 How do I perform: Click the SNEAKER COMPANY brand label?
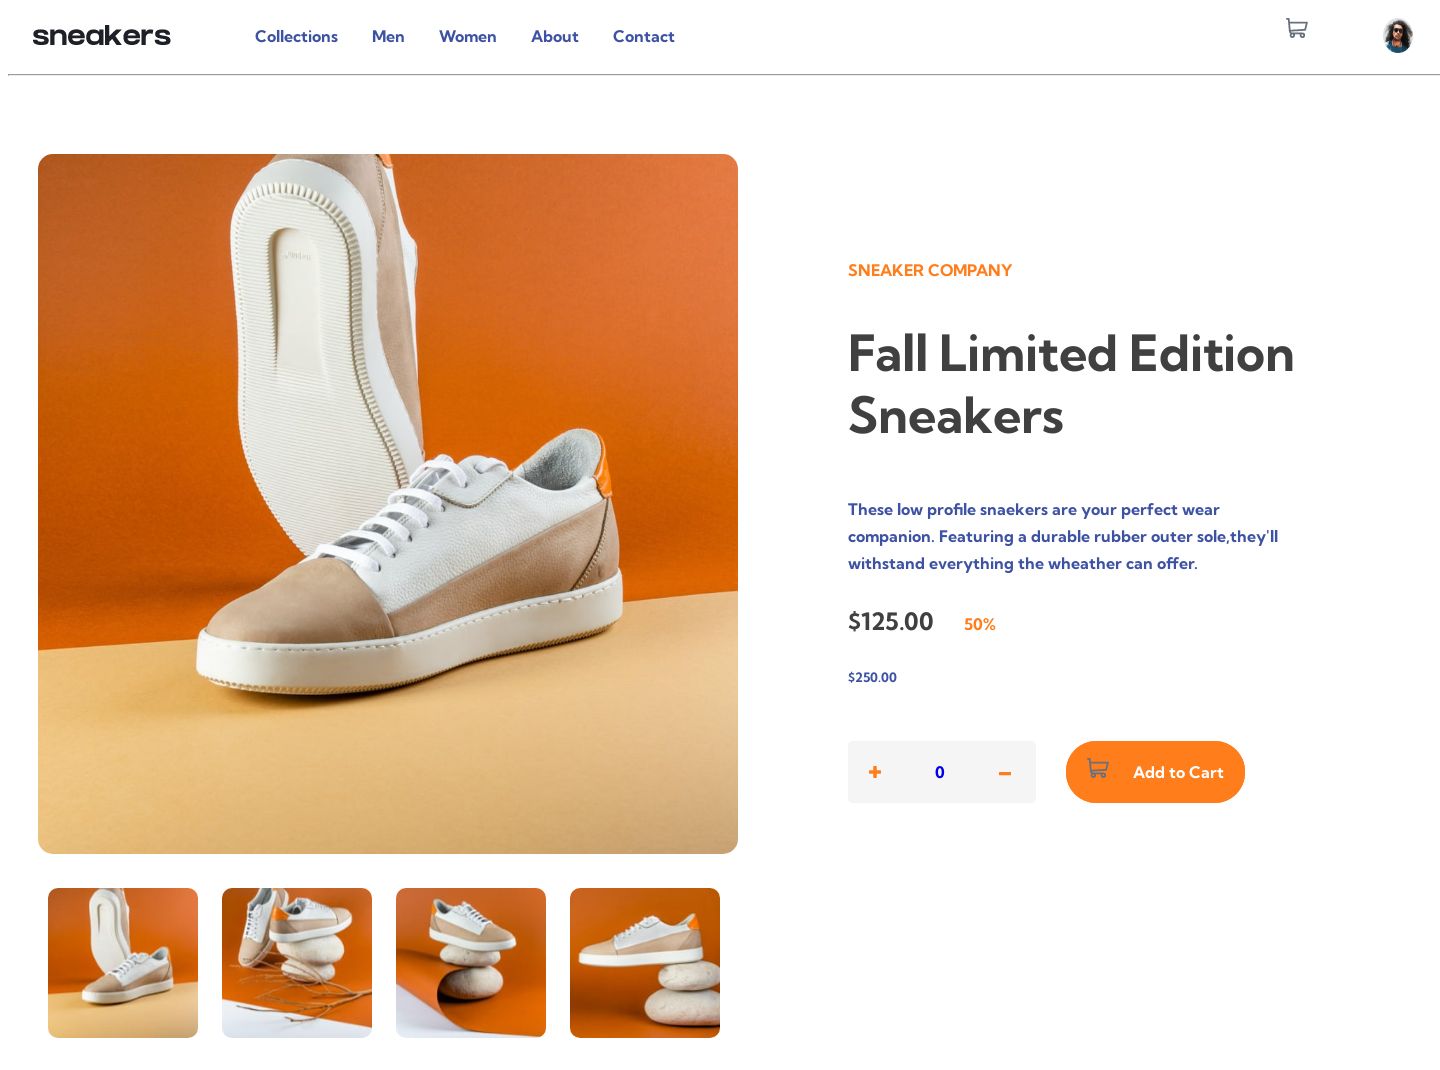pyautogui.click(x=929, y=270)
